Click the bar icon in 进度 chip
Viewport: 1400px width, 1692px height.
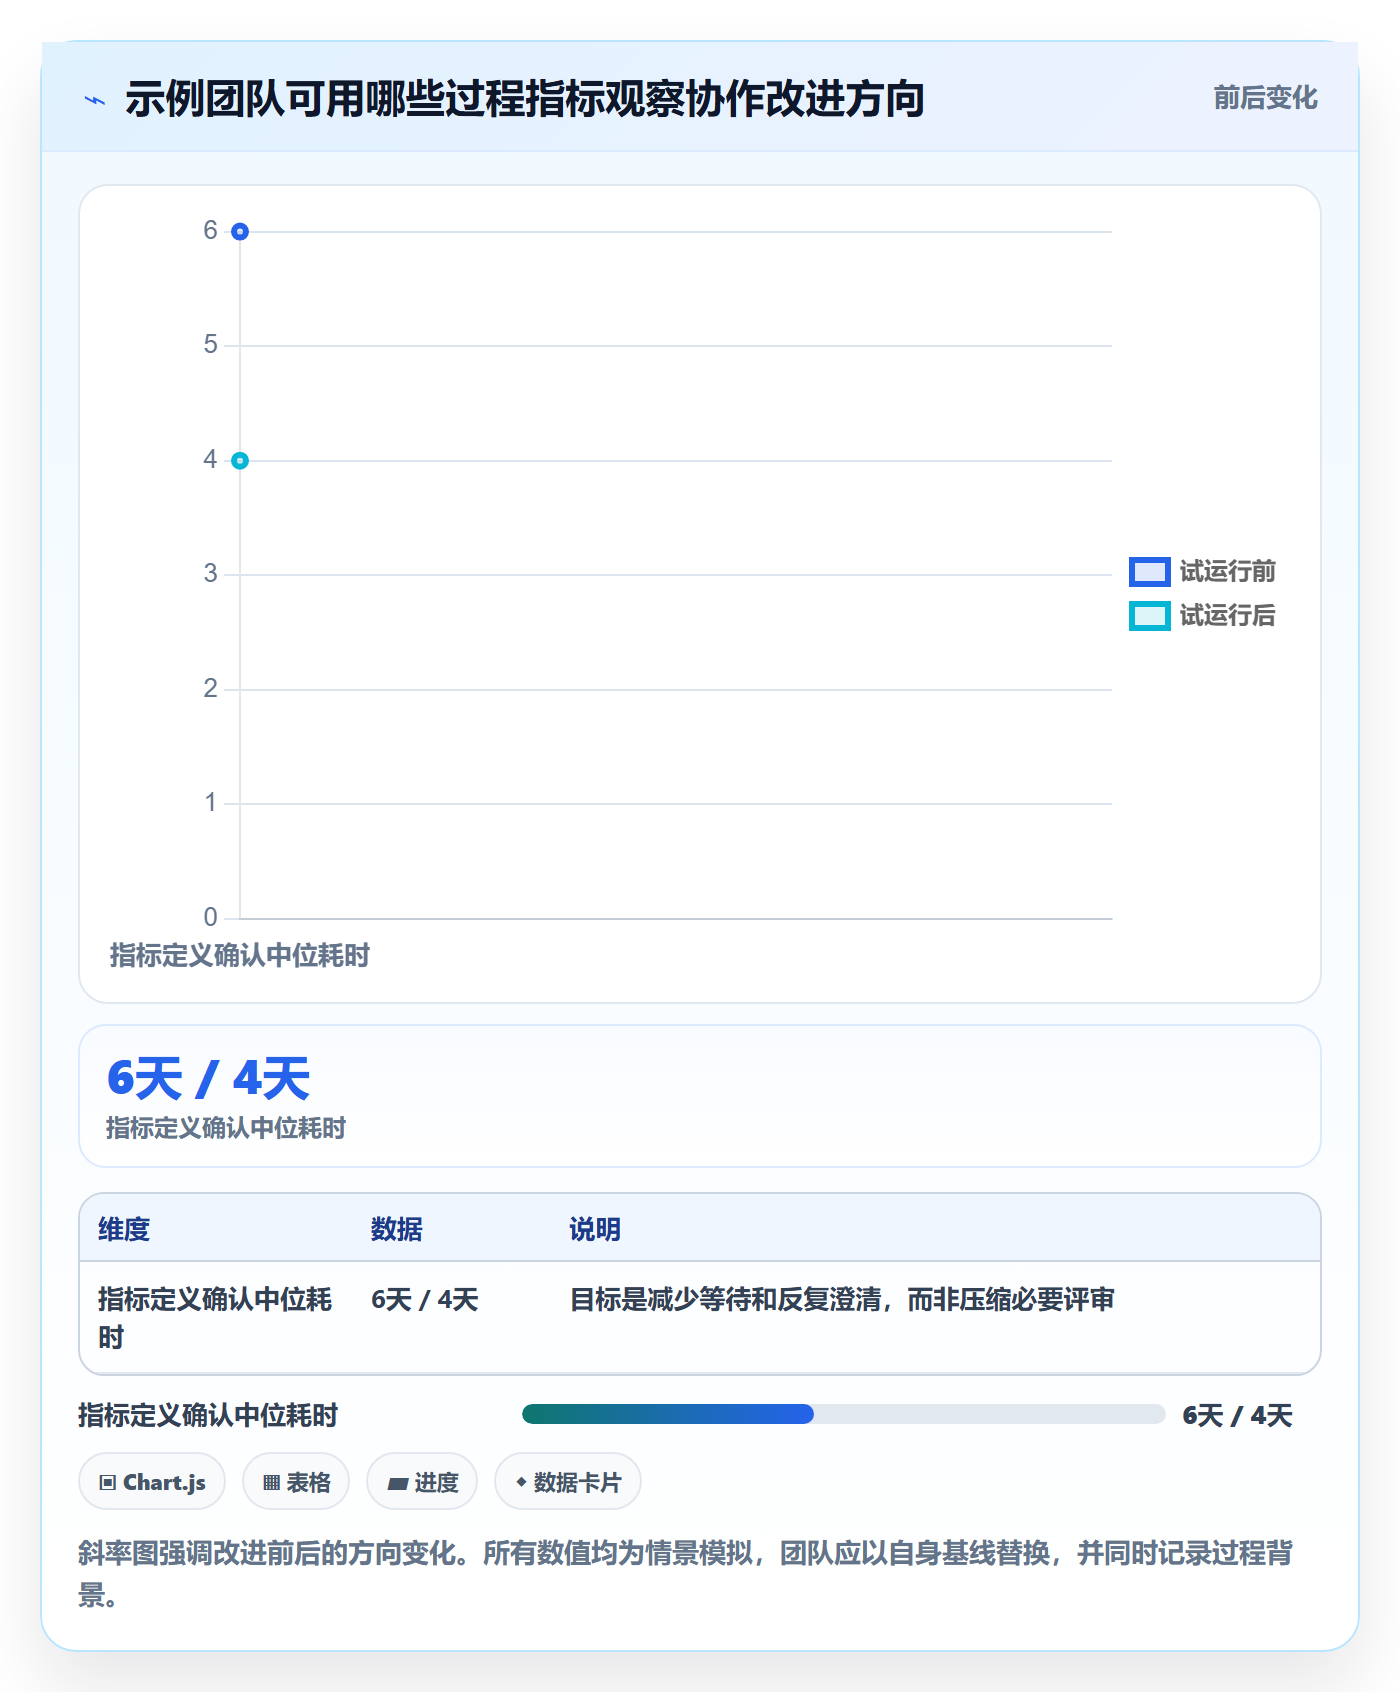click(x=397, y=1483)
